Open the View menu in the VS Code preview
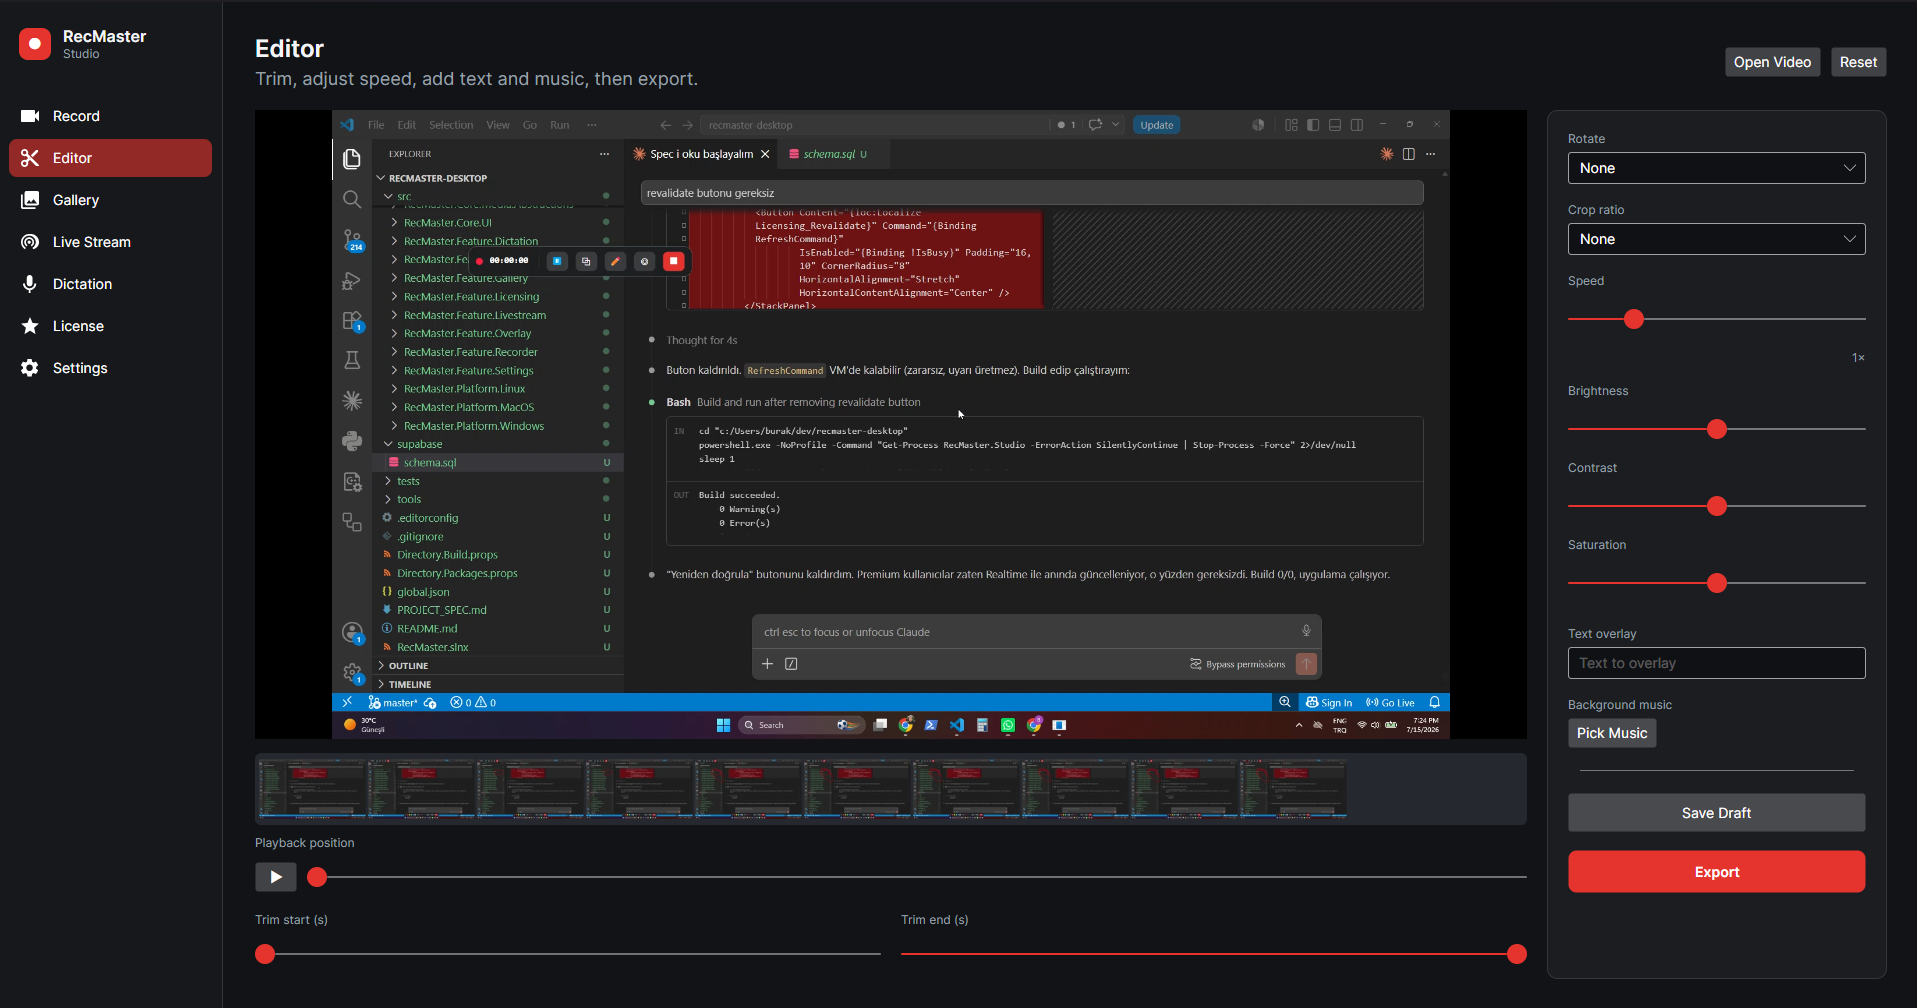Viewport: 1917px width, 1008px height. pos(498,125)
